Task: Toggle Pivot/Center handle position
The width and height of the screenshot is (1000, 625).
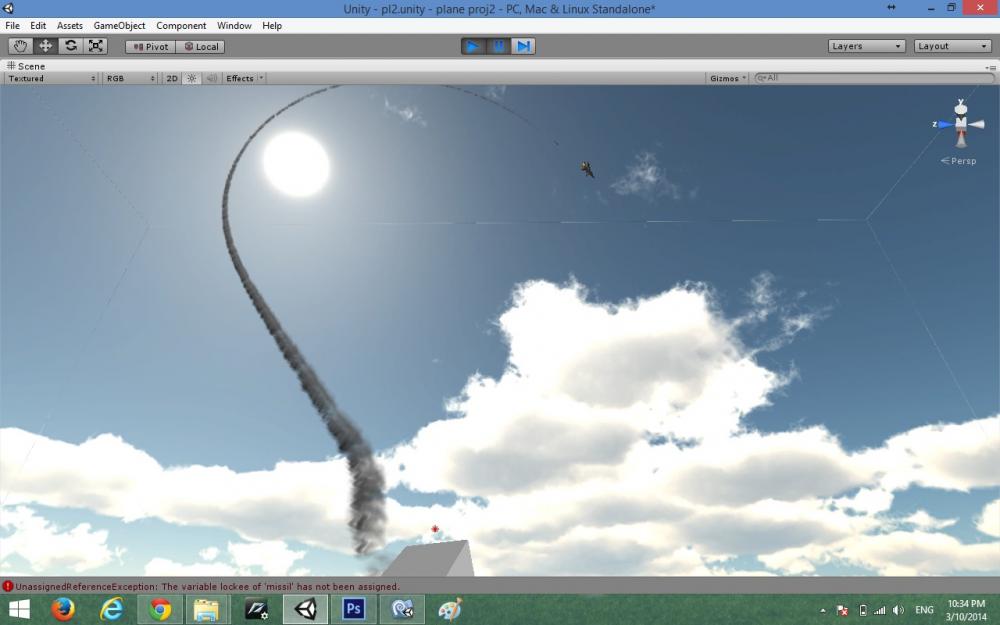Action: 151,47
